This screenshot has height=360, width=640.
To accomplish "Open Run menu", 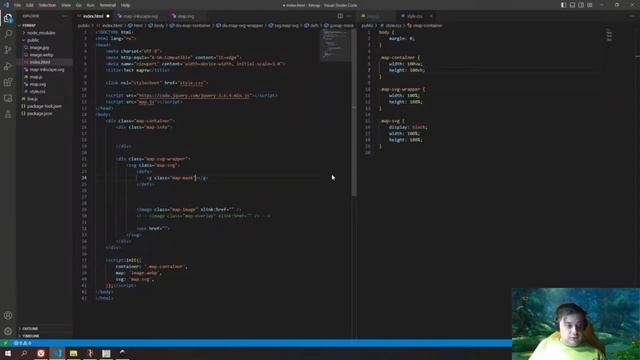I will coord(91,5).
